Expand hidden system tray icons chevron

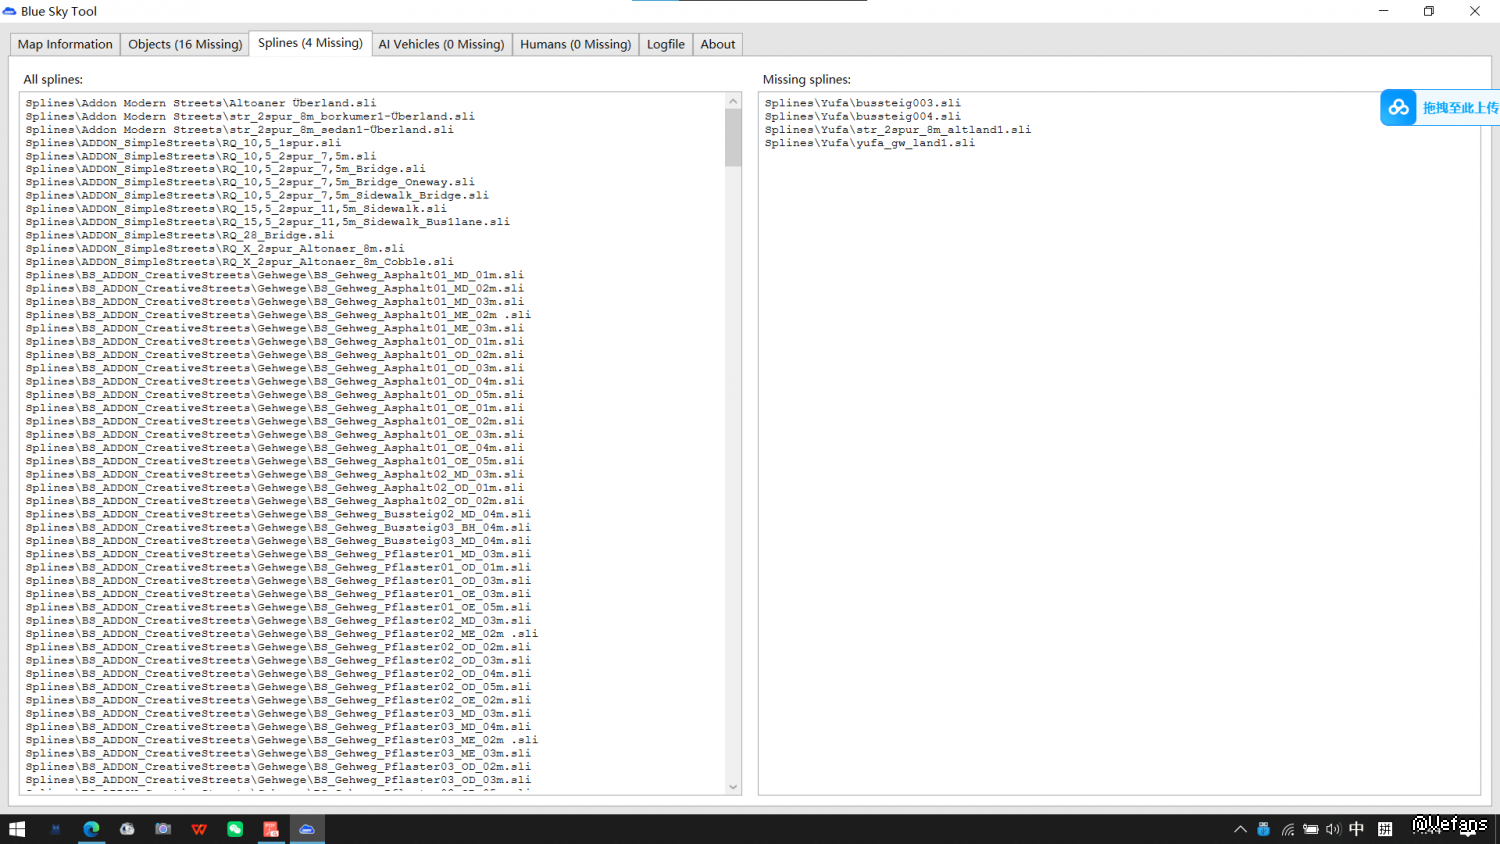(1240, 829)
